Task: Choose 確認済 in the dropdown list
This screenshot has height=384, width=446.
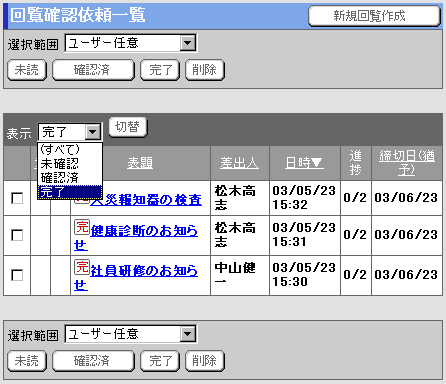Action: coord(70,178)
